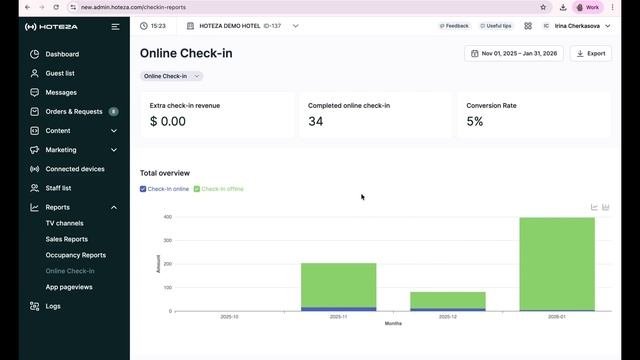Click the Hoteza logo
The width and height of the screenshot is (640, 360).
coord(51,27)
